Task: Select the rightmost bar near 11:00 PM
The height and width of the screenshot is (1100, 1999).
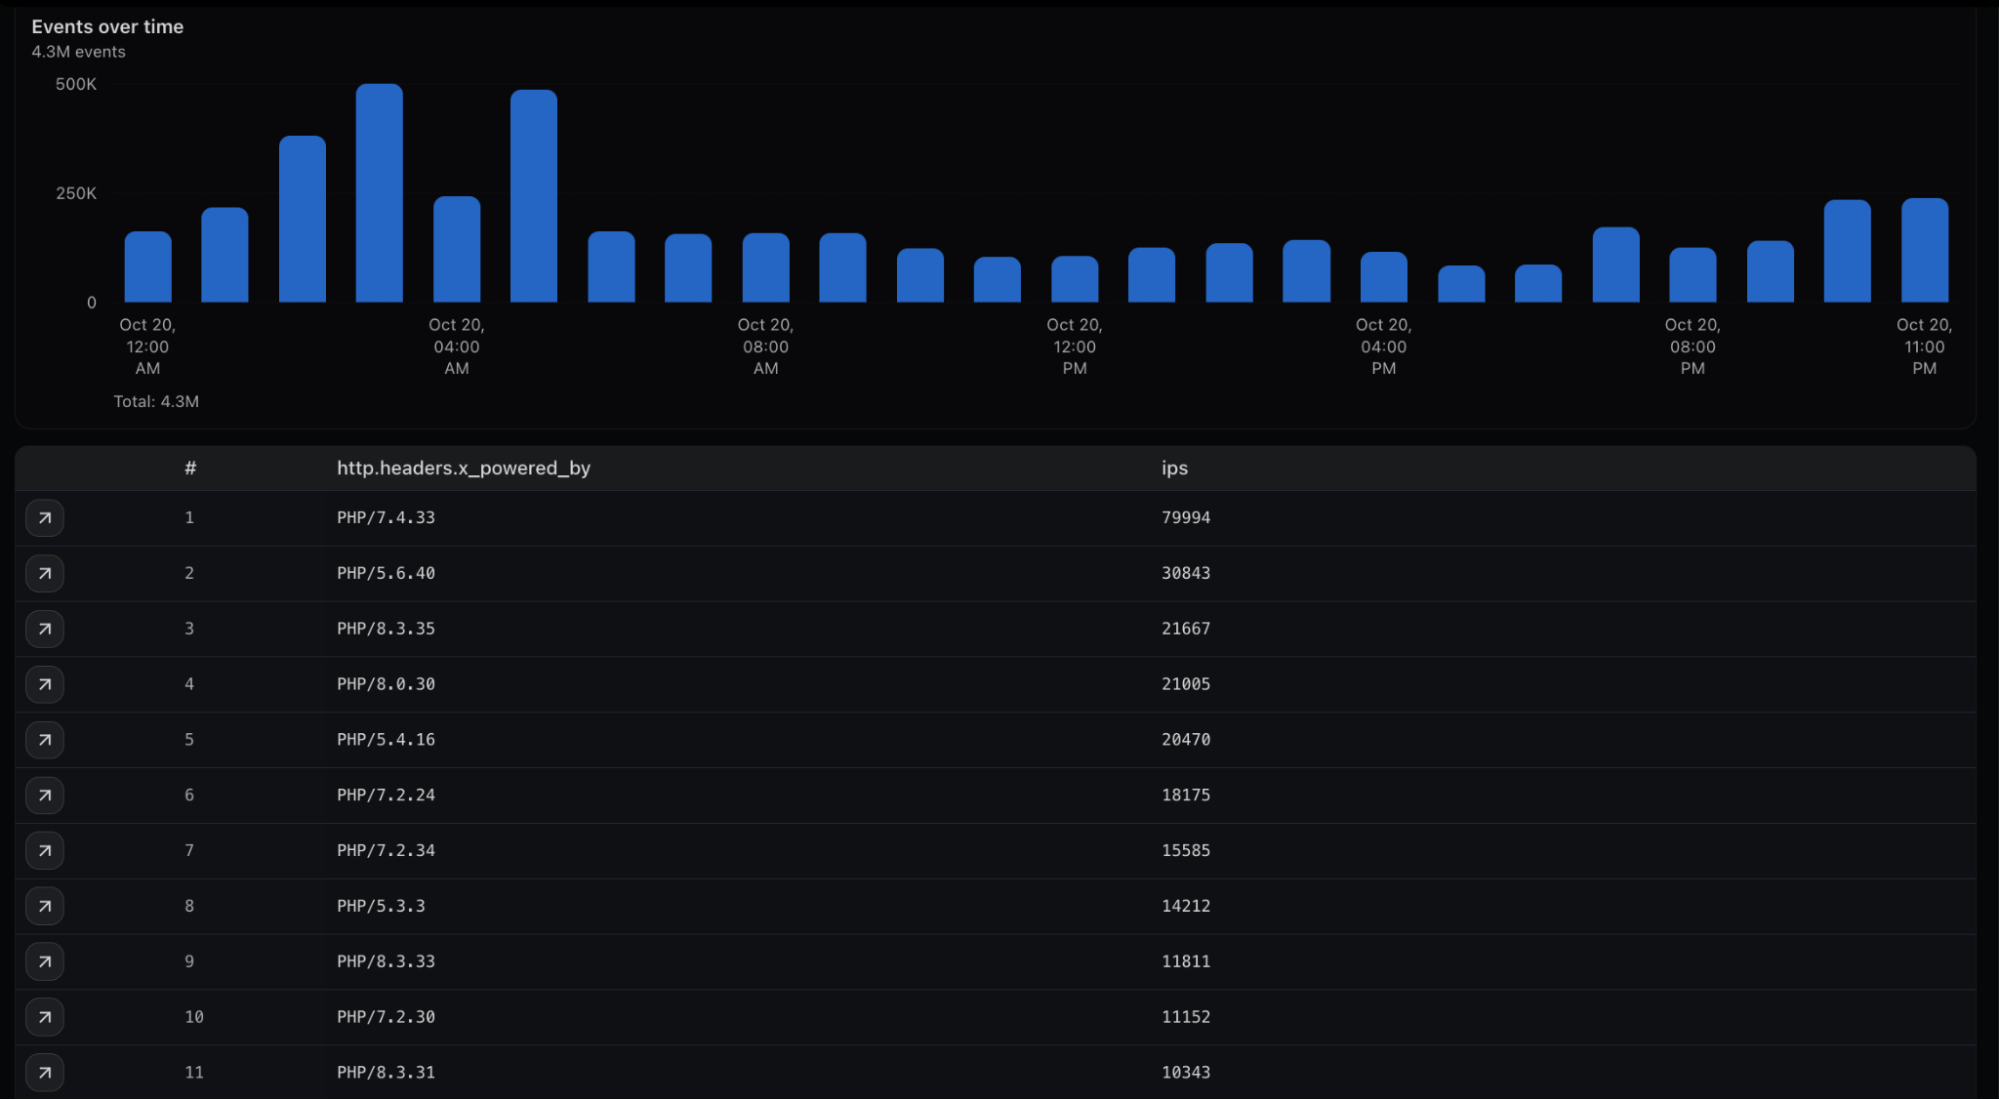Action: [1924, 250]
